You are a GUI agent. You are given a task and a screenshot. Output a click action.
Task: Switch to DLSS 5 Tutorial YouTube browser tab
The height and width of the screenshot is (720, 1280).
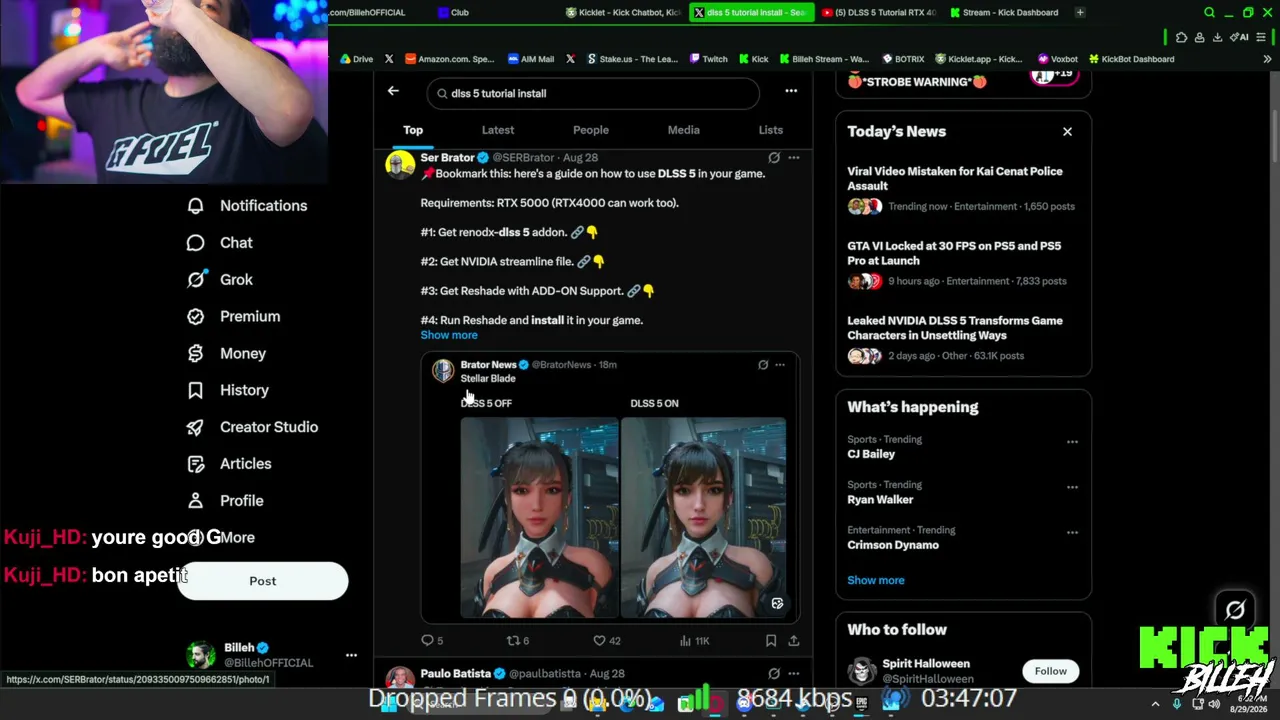(x=878, y=13)
